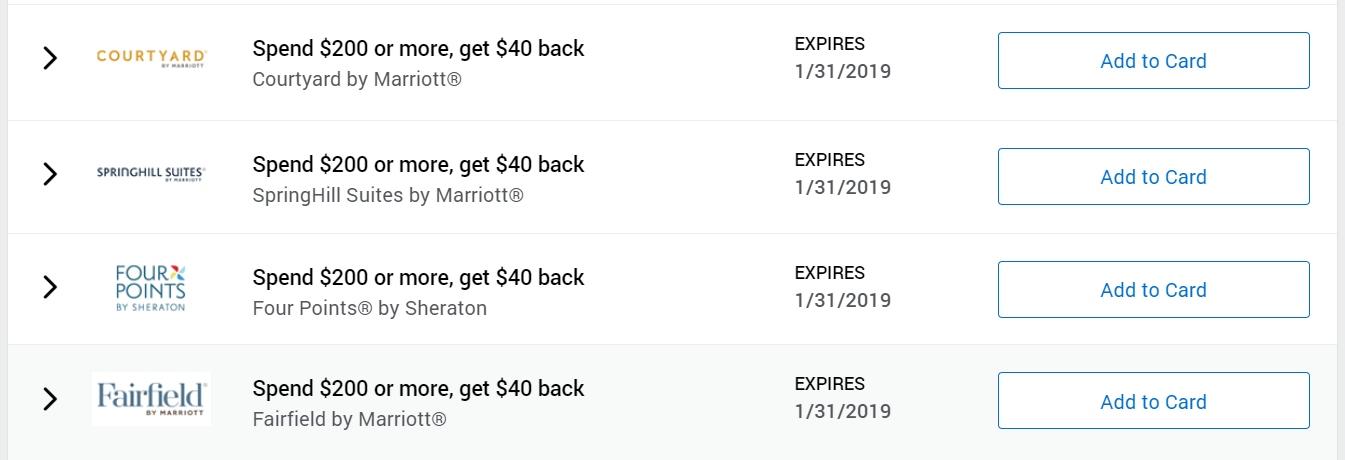
Task: Click the Four Points by Sheraton logo
Action: 151,288
